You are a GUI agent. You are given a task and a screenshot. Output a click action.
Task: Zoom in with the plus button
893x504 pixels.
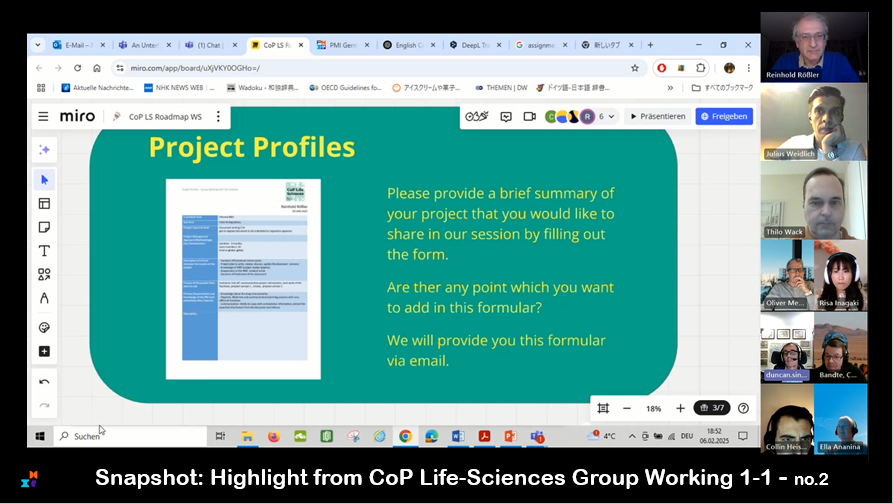pos(680,408)
